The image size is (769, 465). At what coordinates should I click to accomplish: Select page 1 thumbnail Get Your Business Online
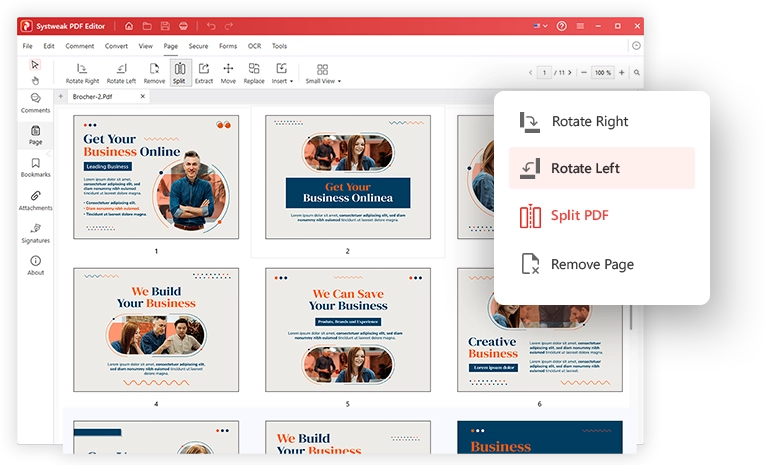click(x=156, y=177)
